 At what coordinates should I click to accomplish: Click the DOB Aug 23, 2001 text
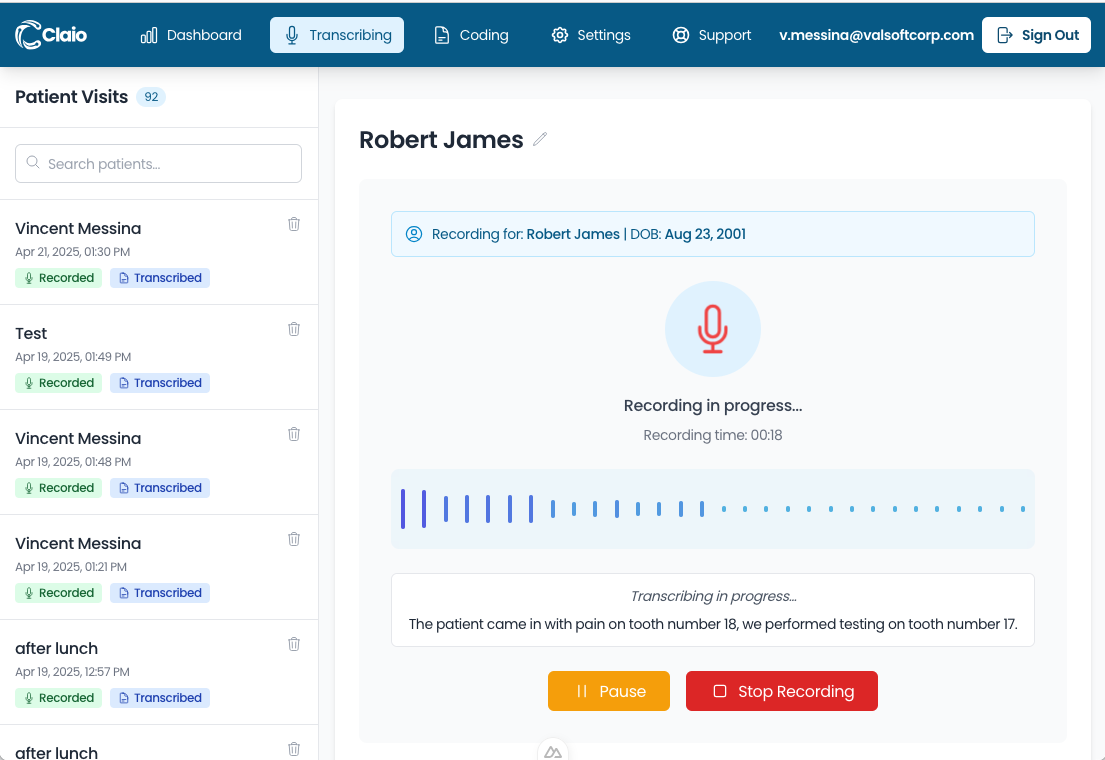coord(688,234)
